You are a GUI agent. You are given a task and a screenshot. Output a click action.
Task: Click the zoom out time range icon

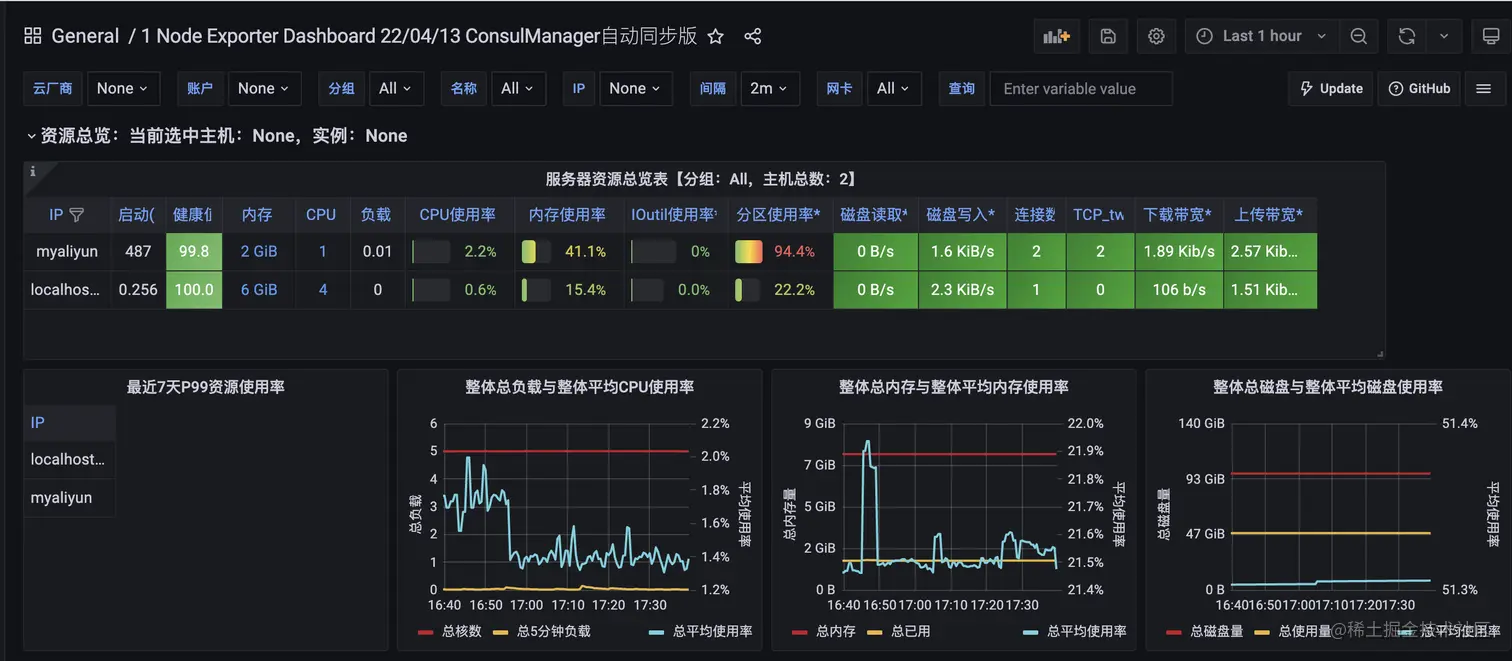1358,35
